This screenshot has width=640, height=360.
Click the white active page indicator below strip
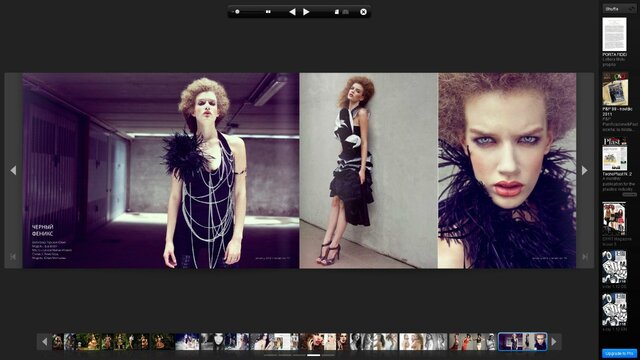(313, 356)
